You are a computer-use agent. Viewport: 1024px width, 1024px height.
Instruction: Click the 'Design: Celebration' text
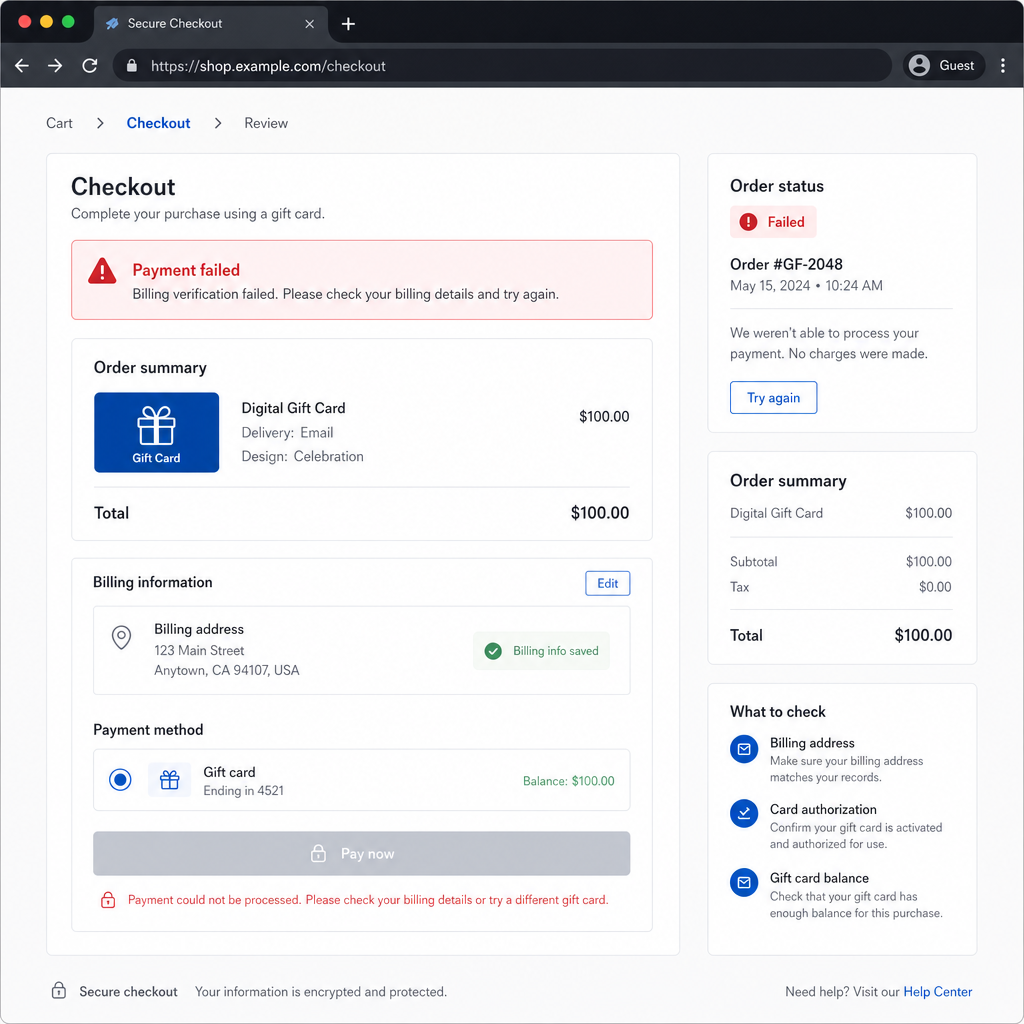tap(302, 456)
